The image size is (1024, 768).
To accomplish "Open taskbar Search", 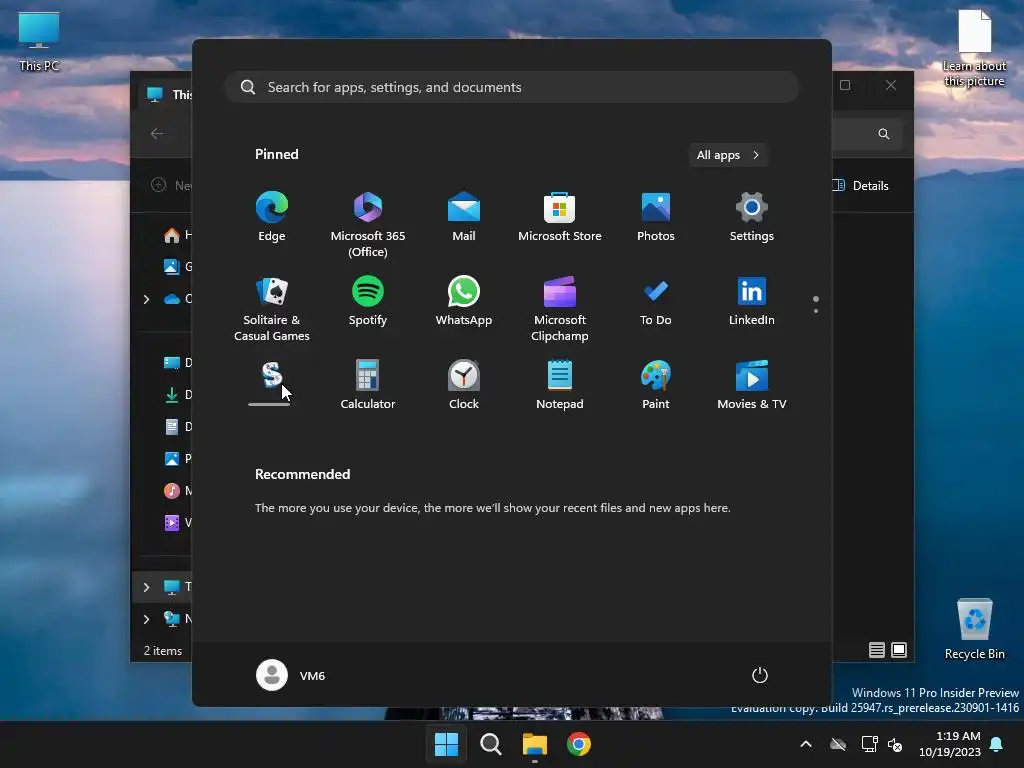I will pos(490,744).
